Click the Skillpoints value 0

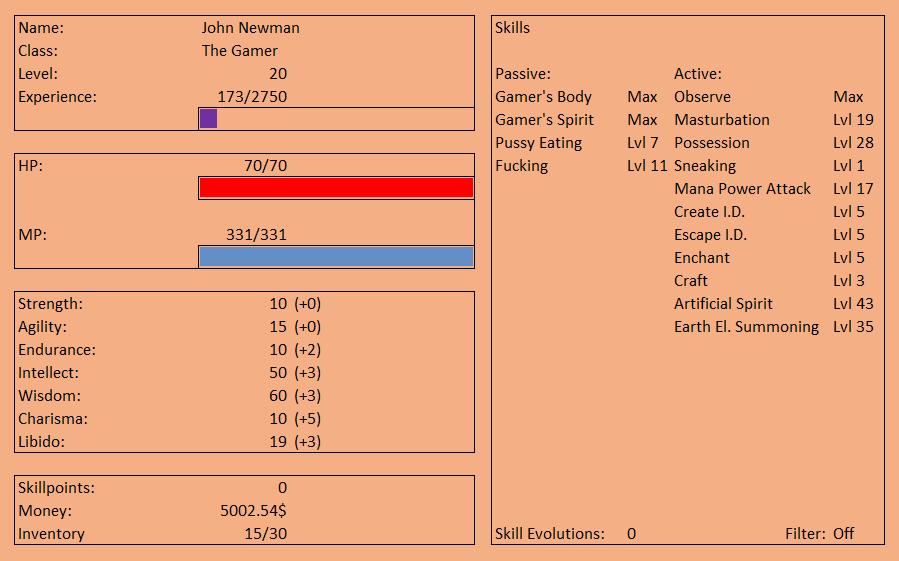tap(282, 488)
